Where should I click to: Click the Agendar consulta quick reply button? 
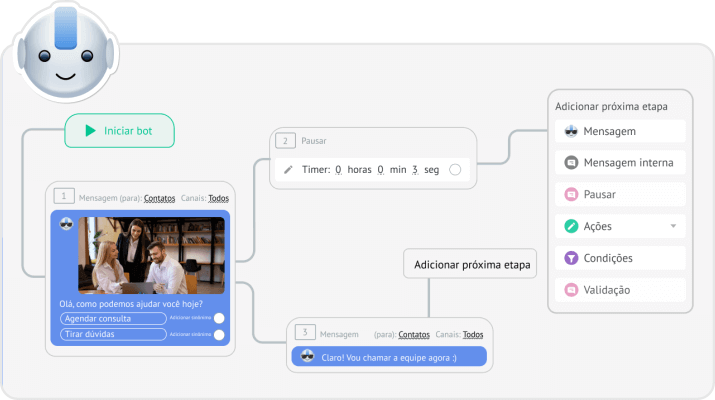[x=113, y=318]
